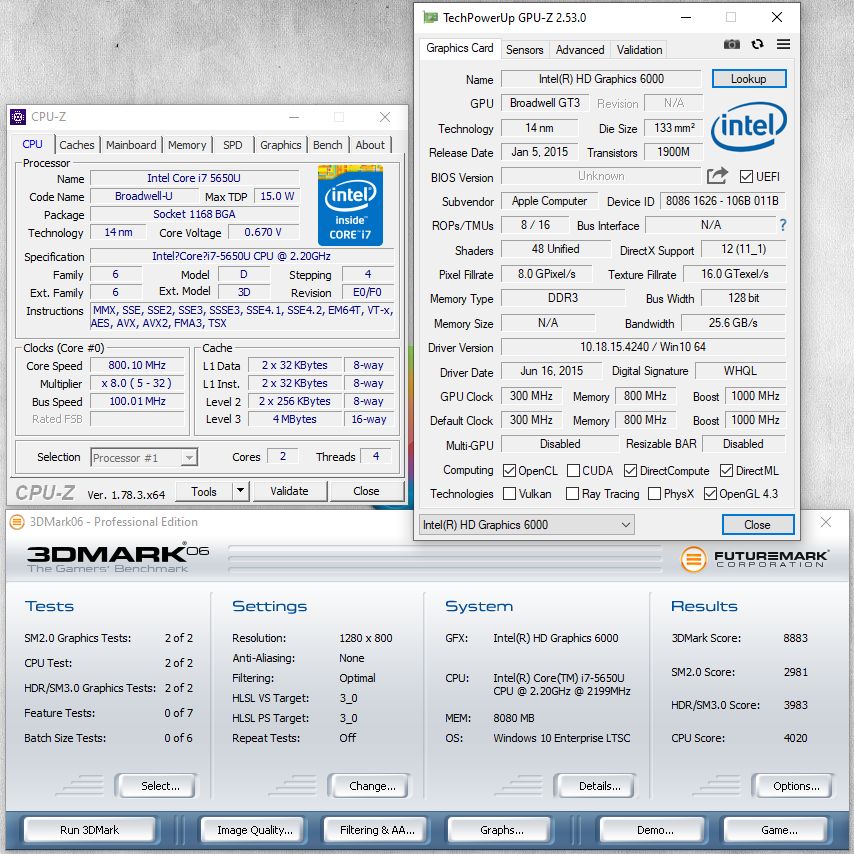Open the GPU selection dropdown in GPU-Z
This screenshot has width=854, height=854.
[x=527, y=524]
